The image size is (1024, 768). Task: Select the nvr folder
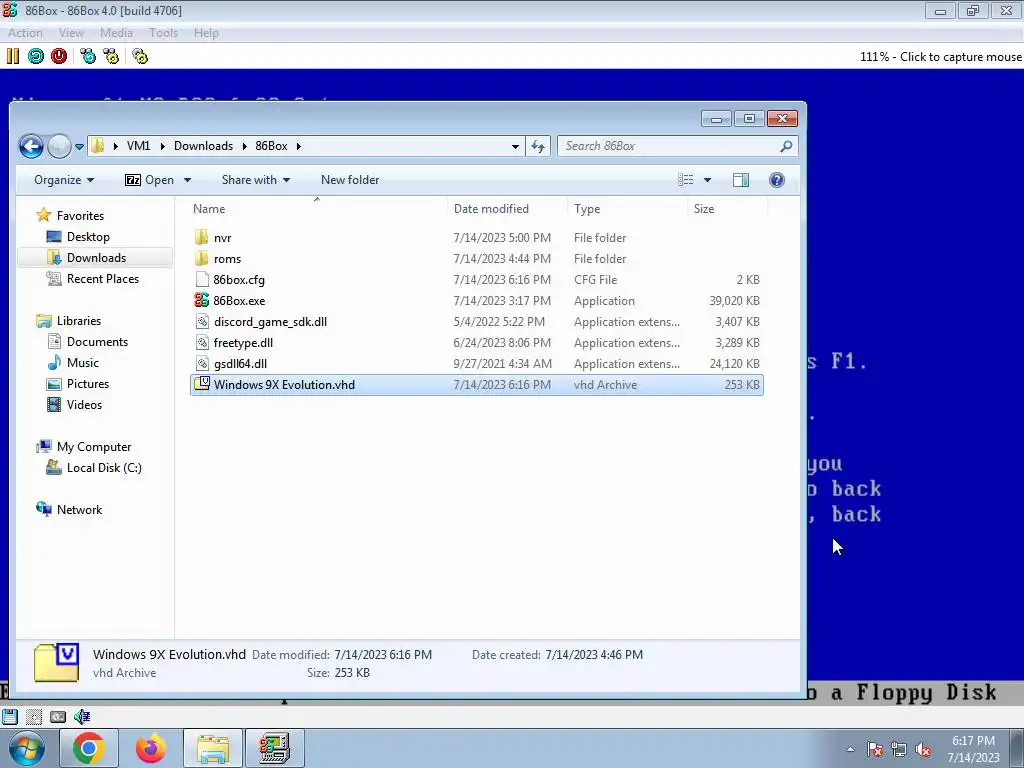pos(477,238)
